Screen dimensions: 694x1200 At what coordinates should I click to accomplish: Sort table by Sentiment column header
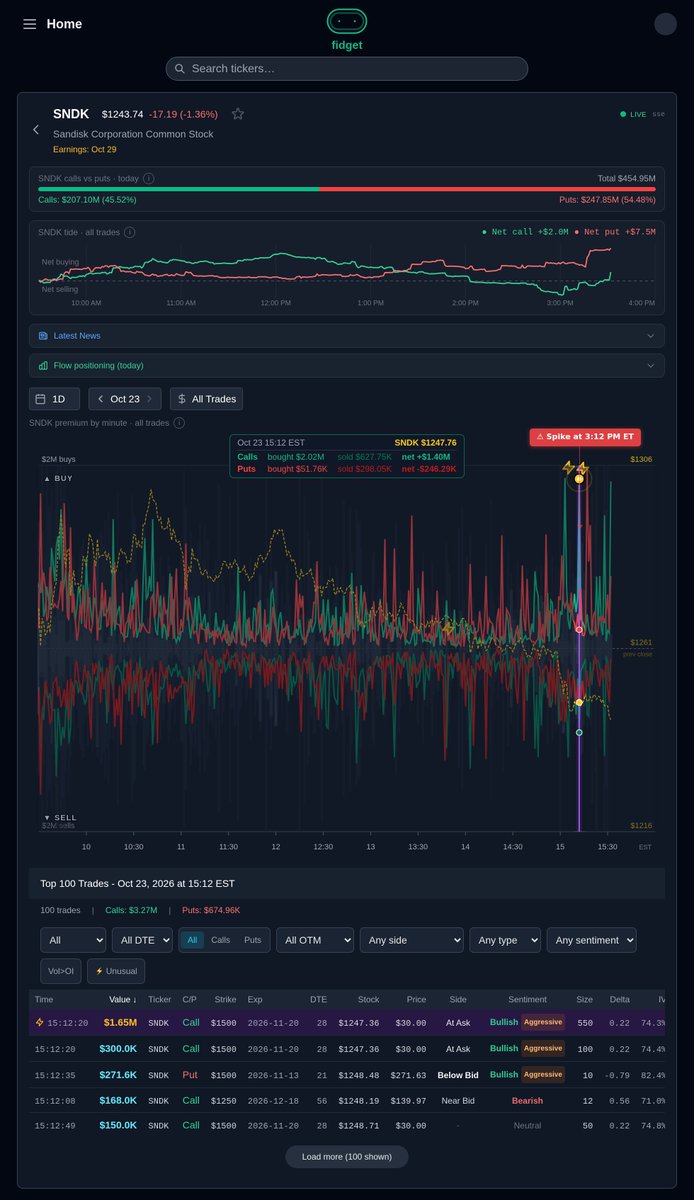tap(527, 999)
